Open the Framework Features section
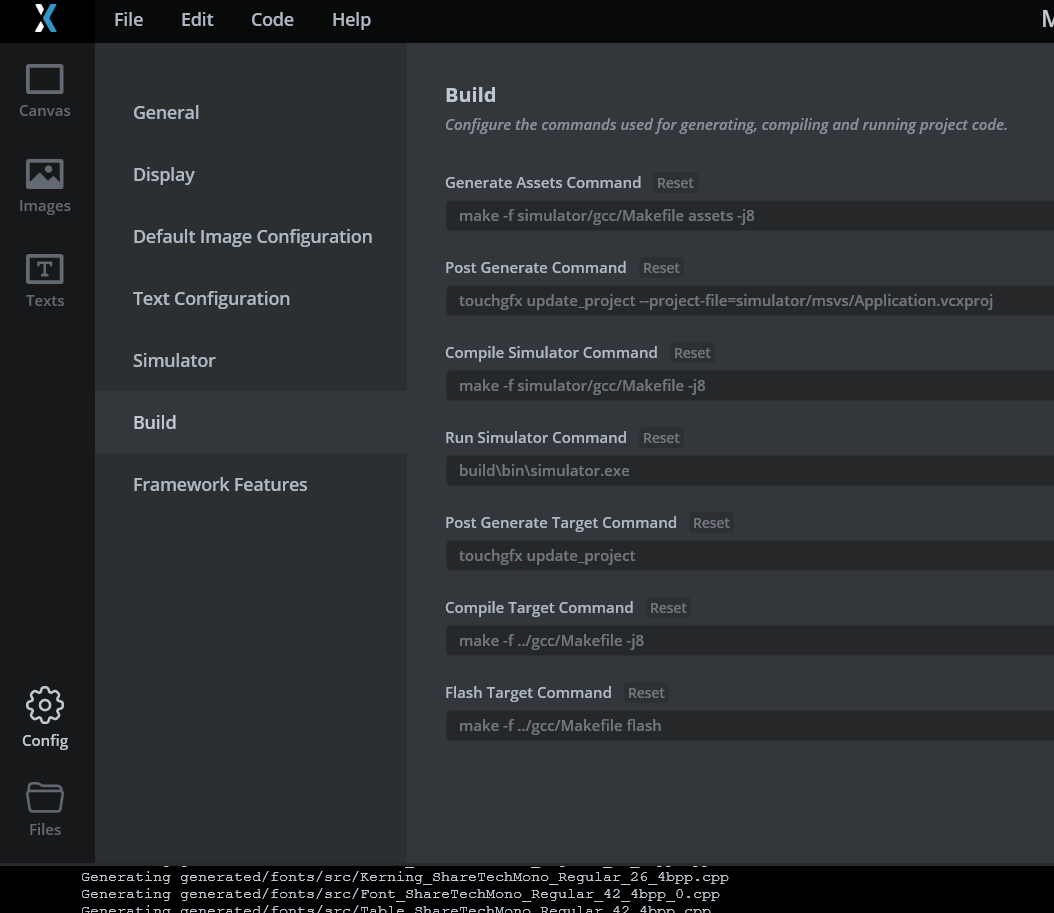The height and width of the screenshot is (913, 1054). click(x=220, y=484)
